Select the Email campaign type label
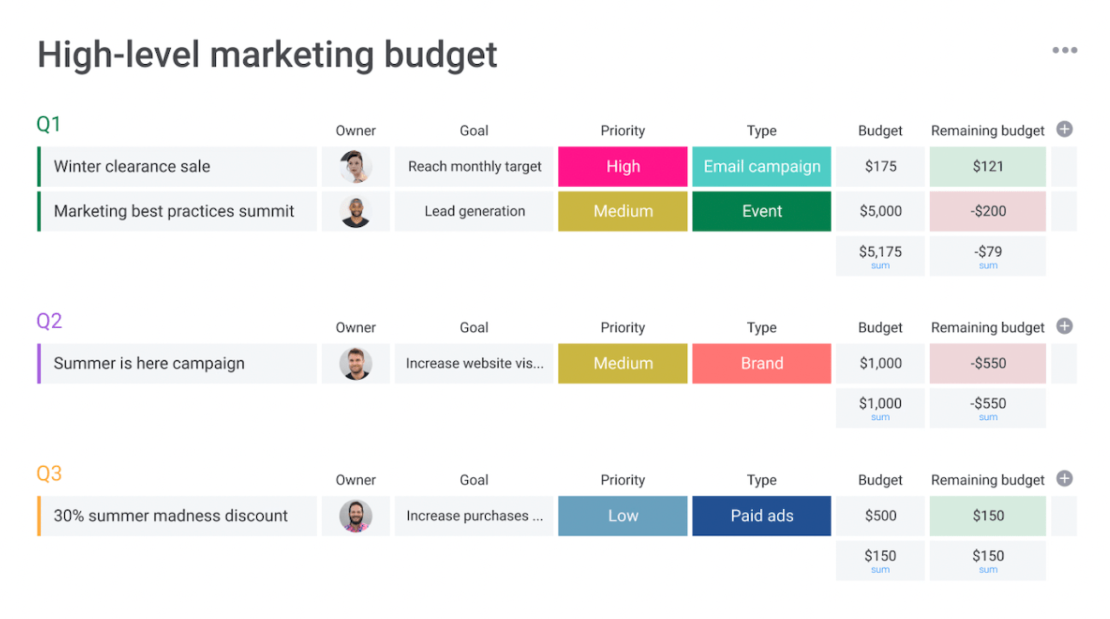Screen dimensions: 1110x619 (x=761, y=166)
